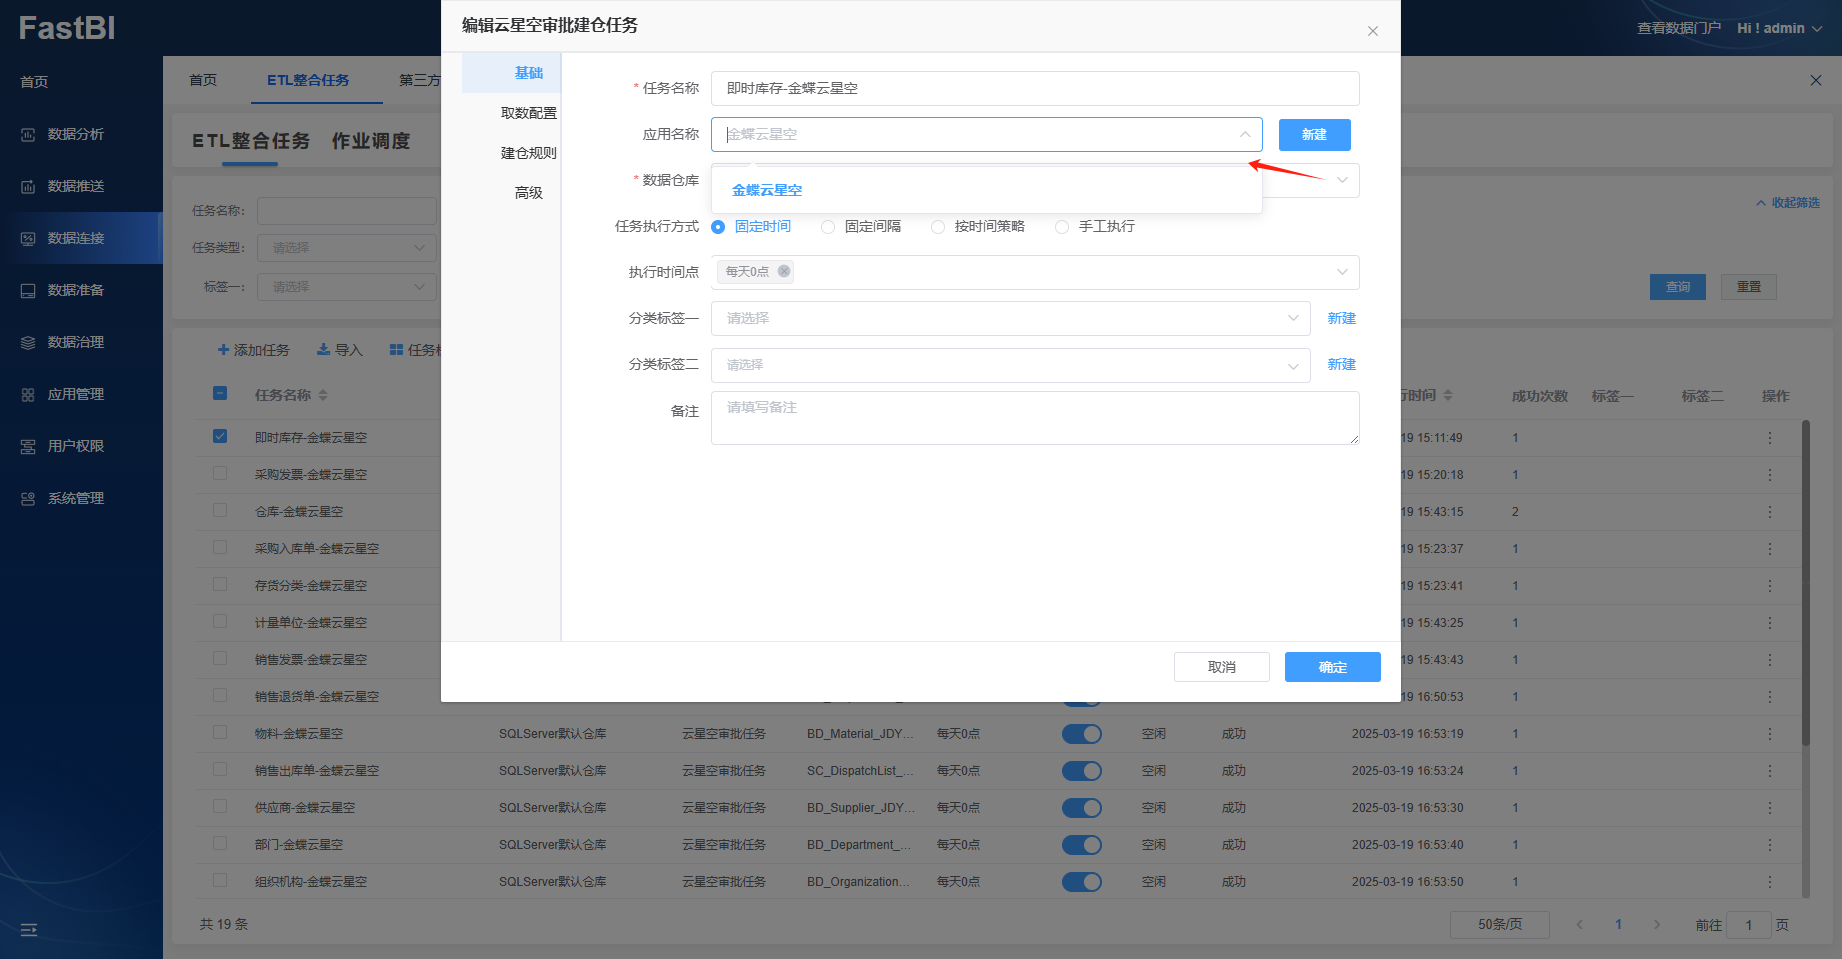Go to the previous page arrow
The image size is (1842, 959).
coord(1580,925)
